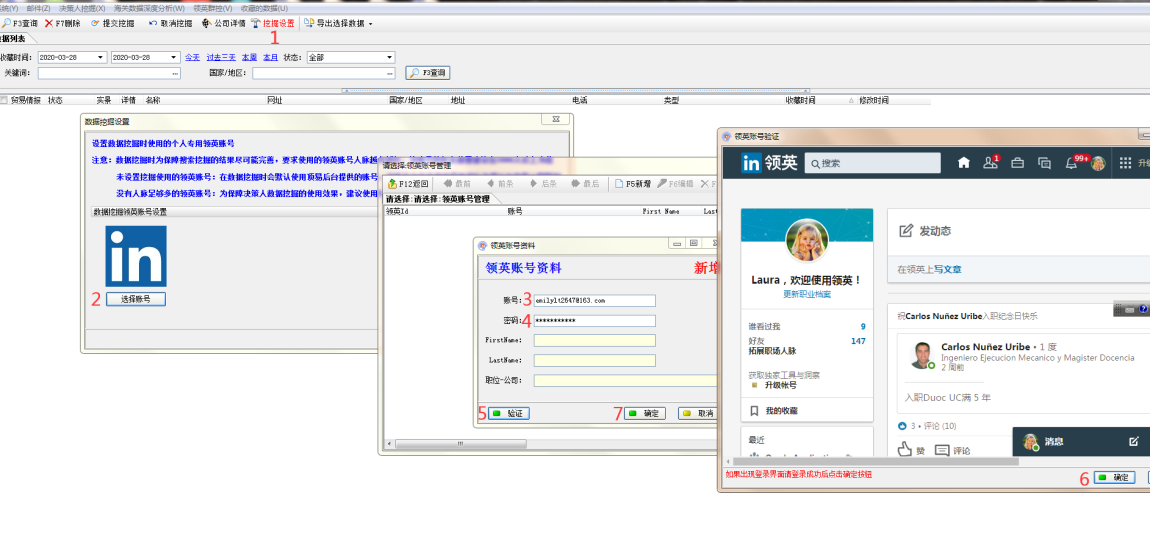Click 过去三天 date filter link
The height and width of the screenshot is (543, 1150).
click(x=221, y=57)
